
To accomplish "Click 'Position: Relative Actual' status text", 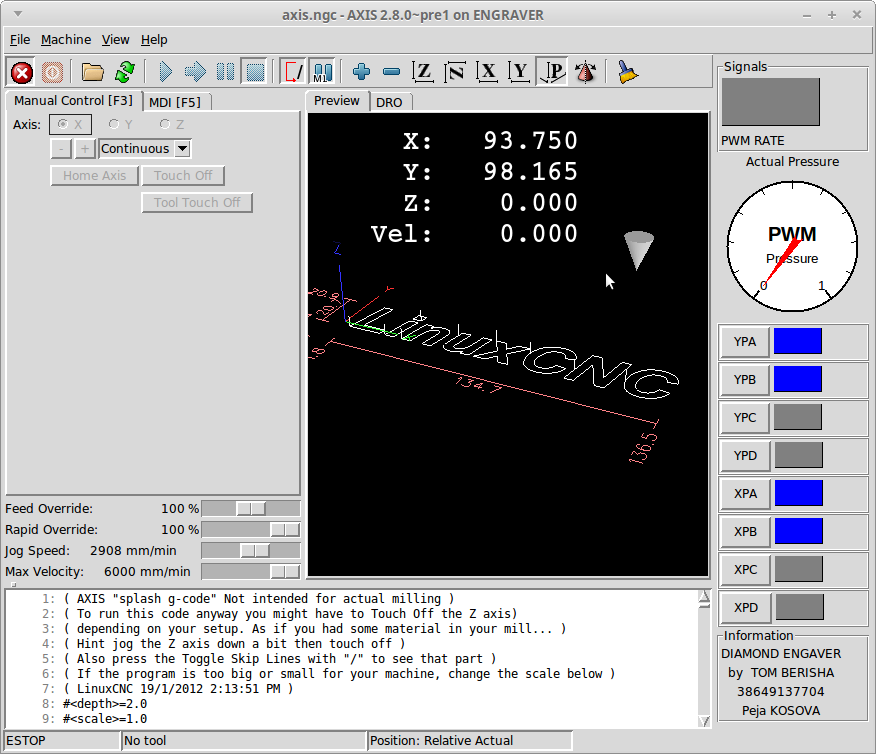I will (441, 741).
